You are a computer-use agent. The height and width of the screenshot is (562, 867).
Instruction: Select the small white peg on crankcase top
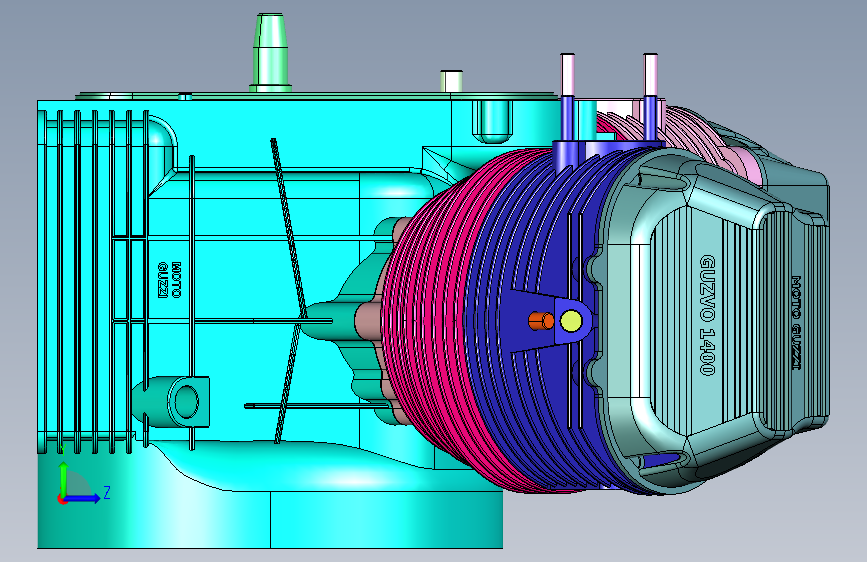pos(452,81)
